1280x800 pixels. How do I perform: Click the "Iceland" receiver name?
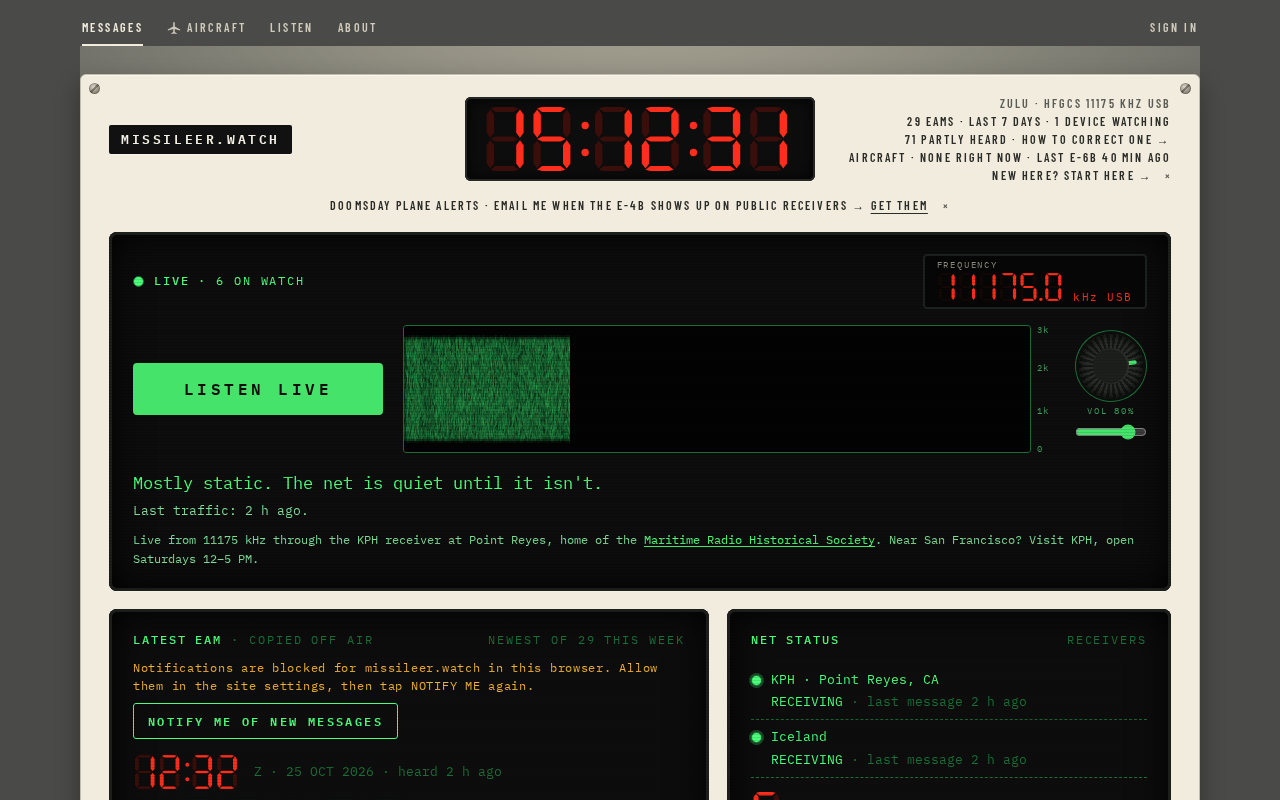coord(799,737)
